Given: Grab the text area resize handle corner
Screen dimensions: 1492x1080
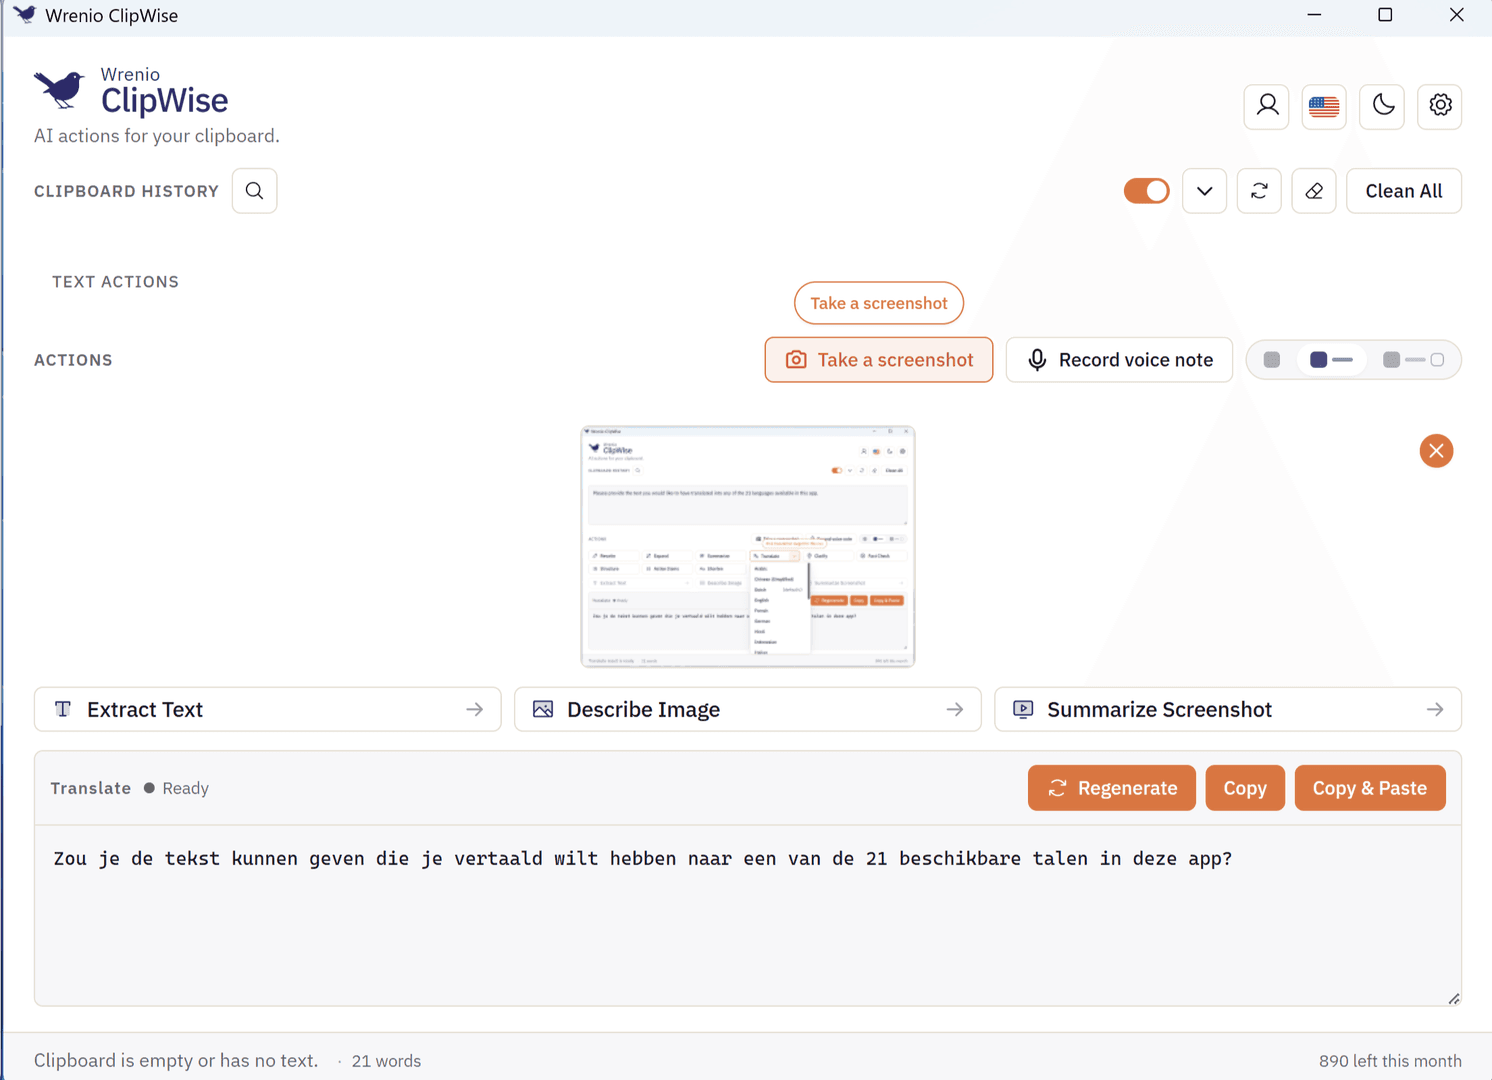Looking at the screenshot, I should pyautogui.click(x=1454, y=998).
